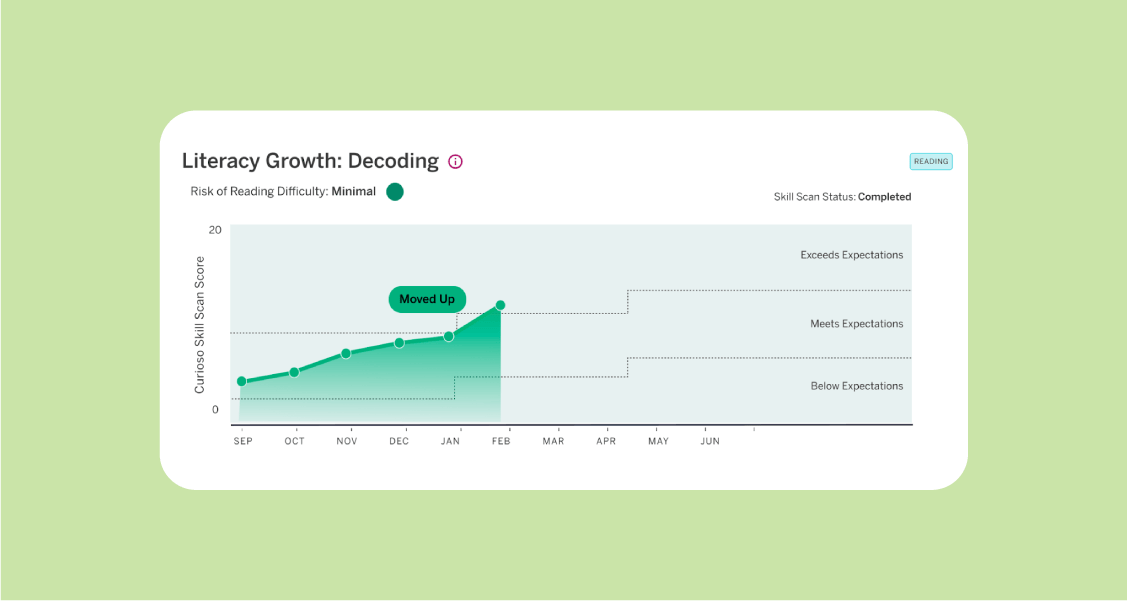Click the green Minimal risk indicator dot

(x=395, y=192)
